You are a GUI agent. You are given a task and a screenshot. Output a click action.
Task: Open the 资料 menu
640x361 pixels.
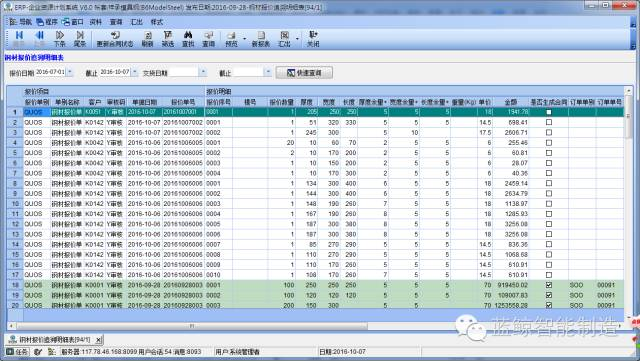click(x=95, y=22)
